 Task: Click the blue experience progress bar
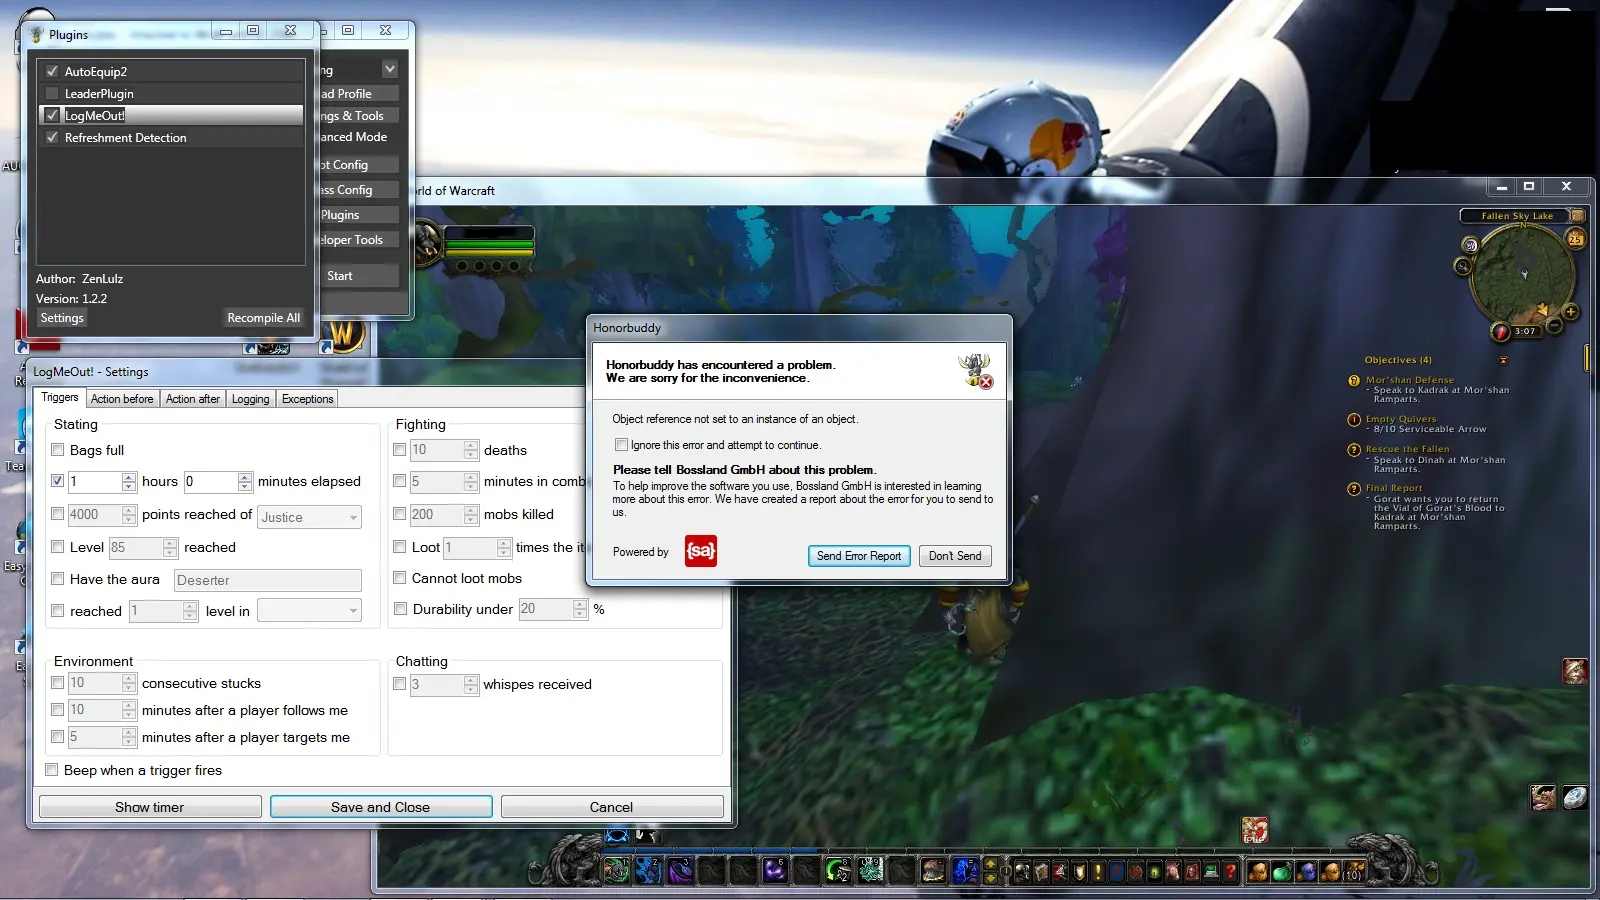700,851
